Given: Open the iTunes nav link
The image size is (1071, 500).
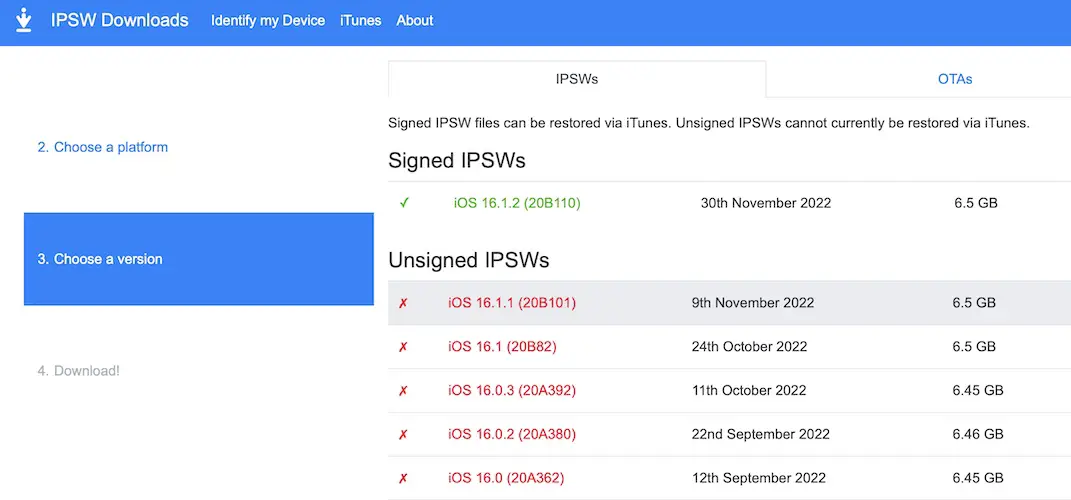Looking at the screenshot, I should (360, 20).
